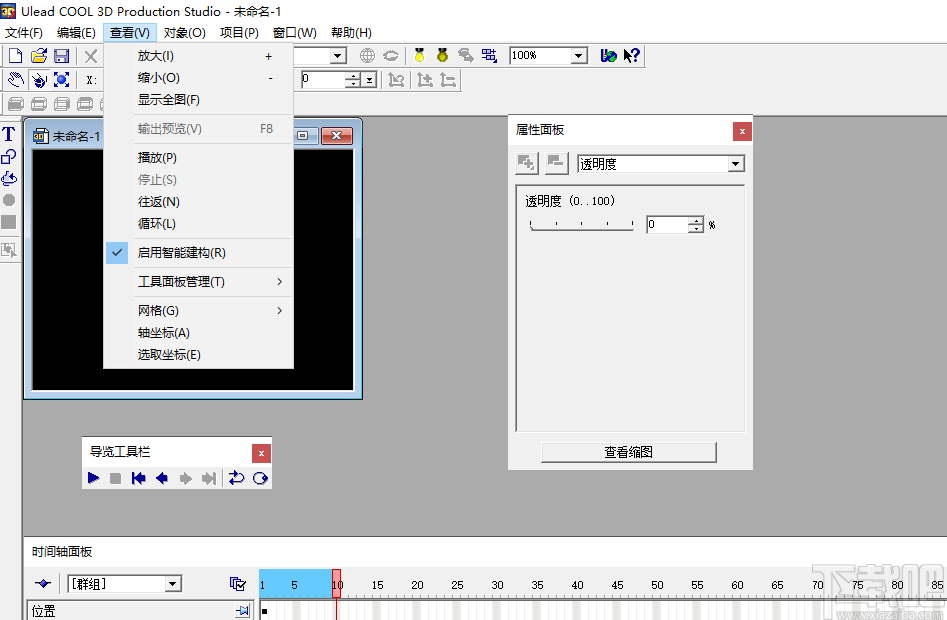Toggle the second light bulb in the toolbar
Viewport: 947px width, 620px height.
click(x=441, y=56)
